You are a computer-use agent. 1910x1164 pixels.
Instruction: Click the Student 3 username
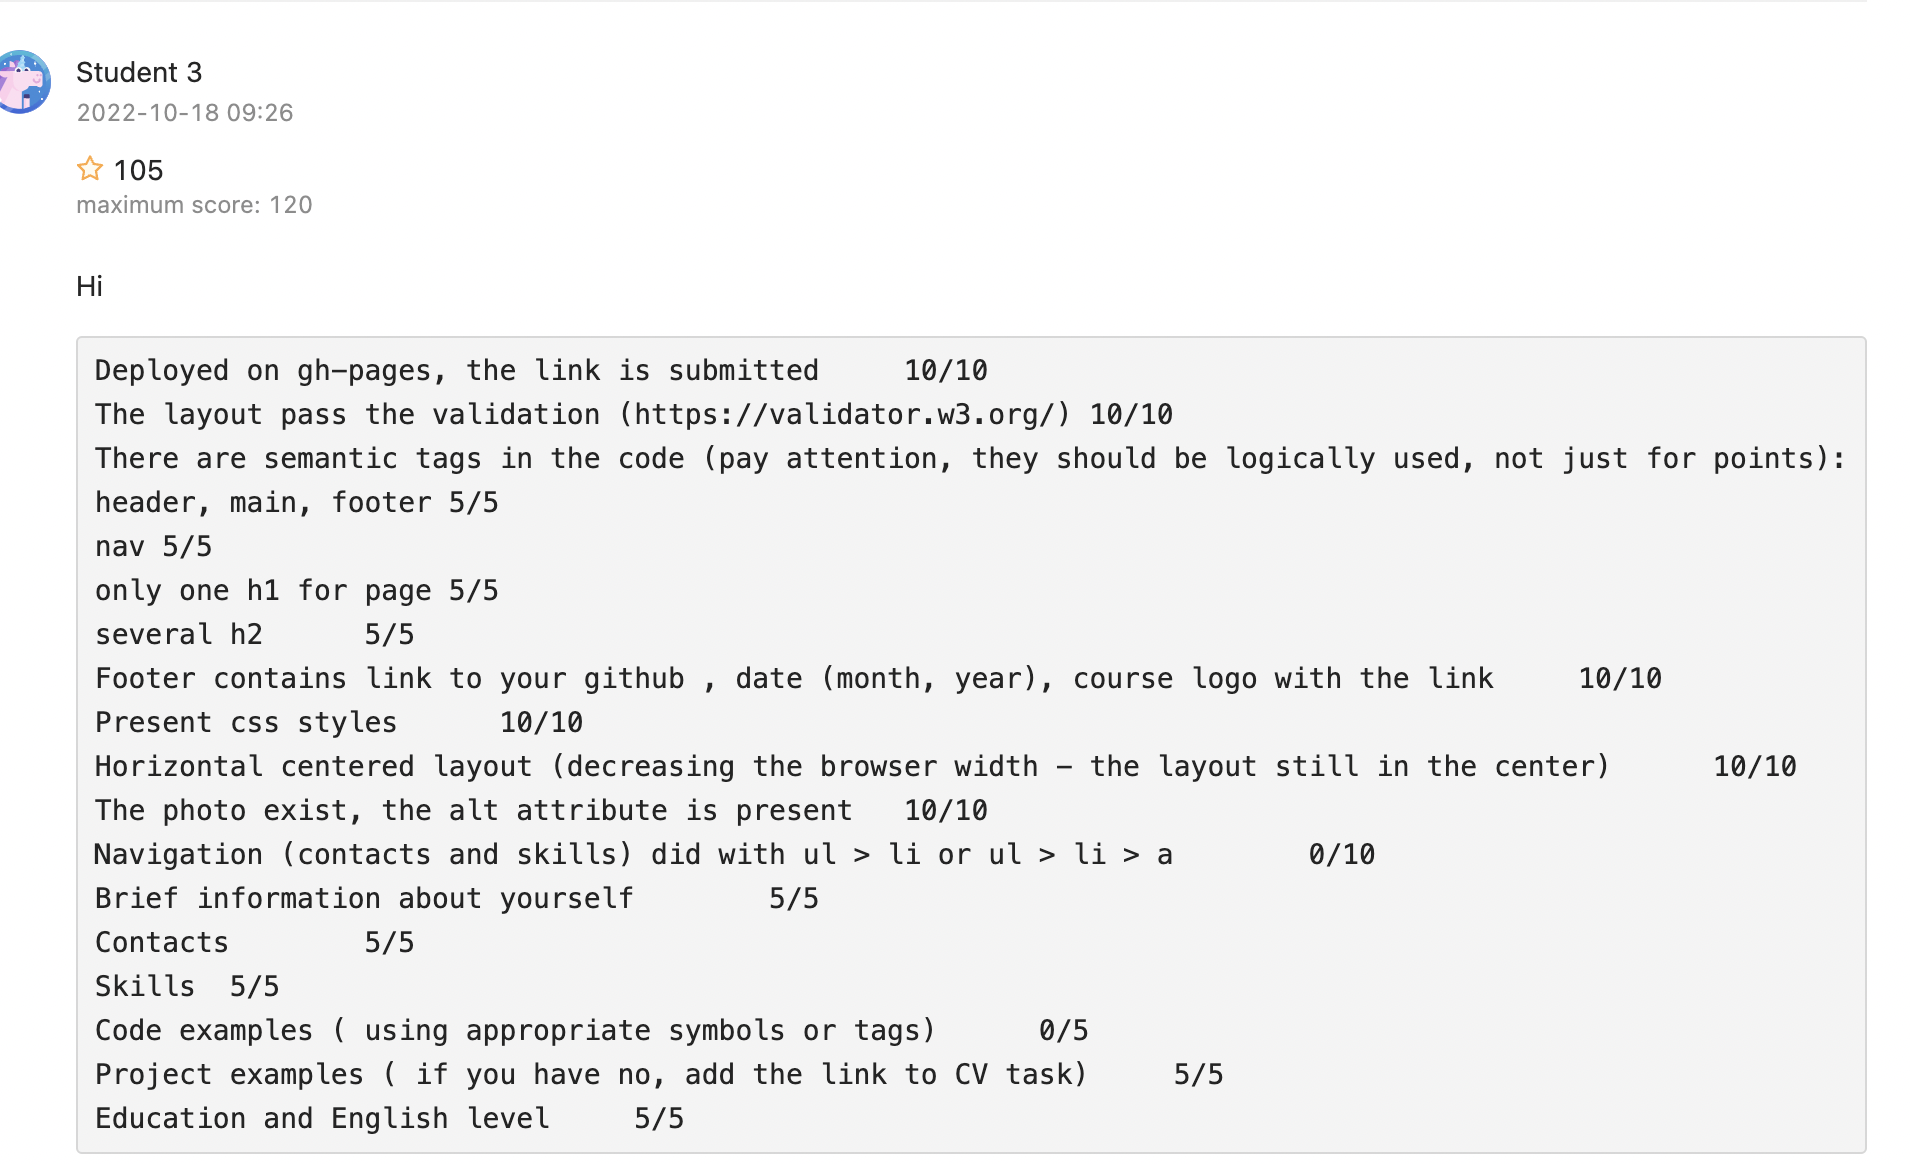click(139, 72)
